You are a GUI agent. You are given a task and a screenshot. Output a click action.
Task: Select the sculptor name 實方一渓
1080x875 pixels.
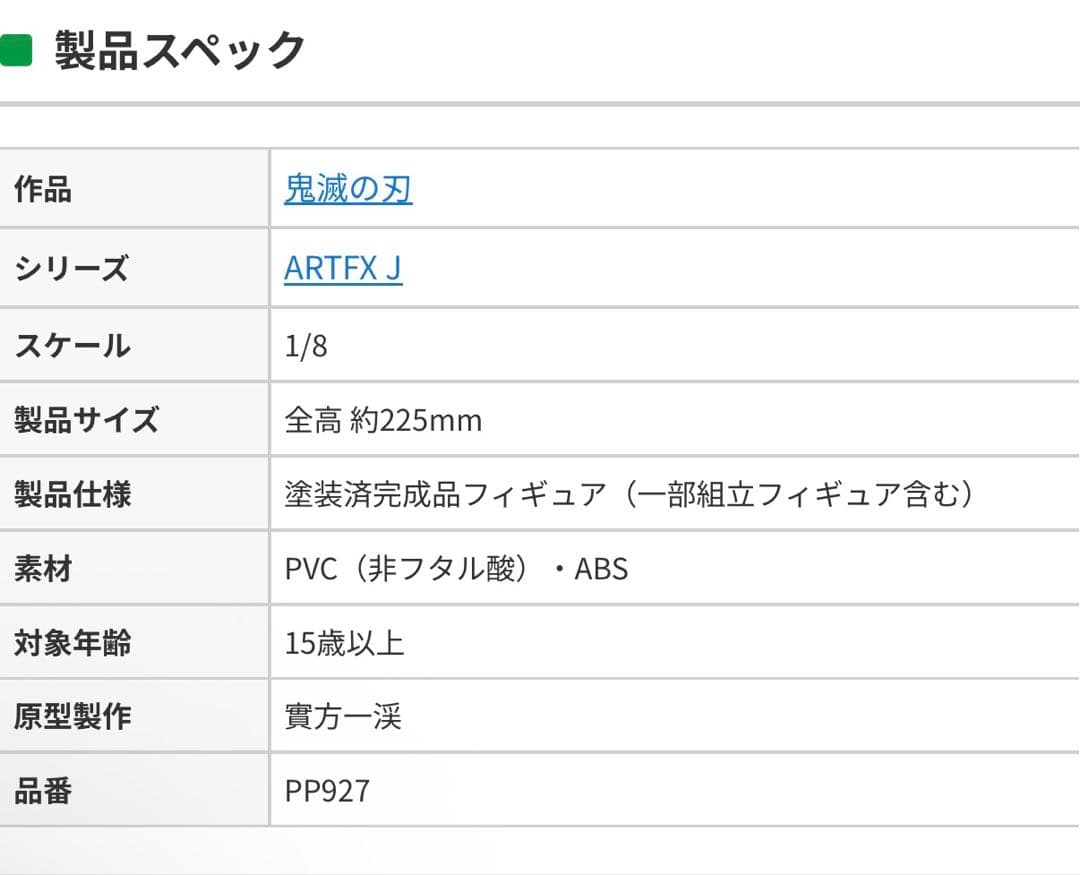[343, 717]
